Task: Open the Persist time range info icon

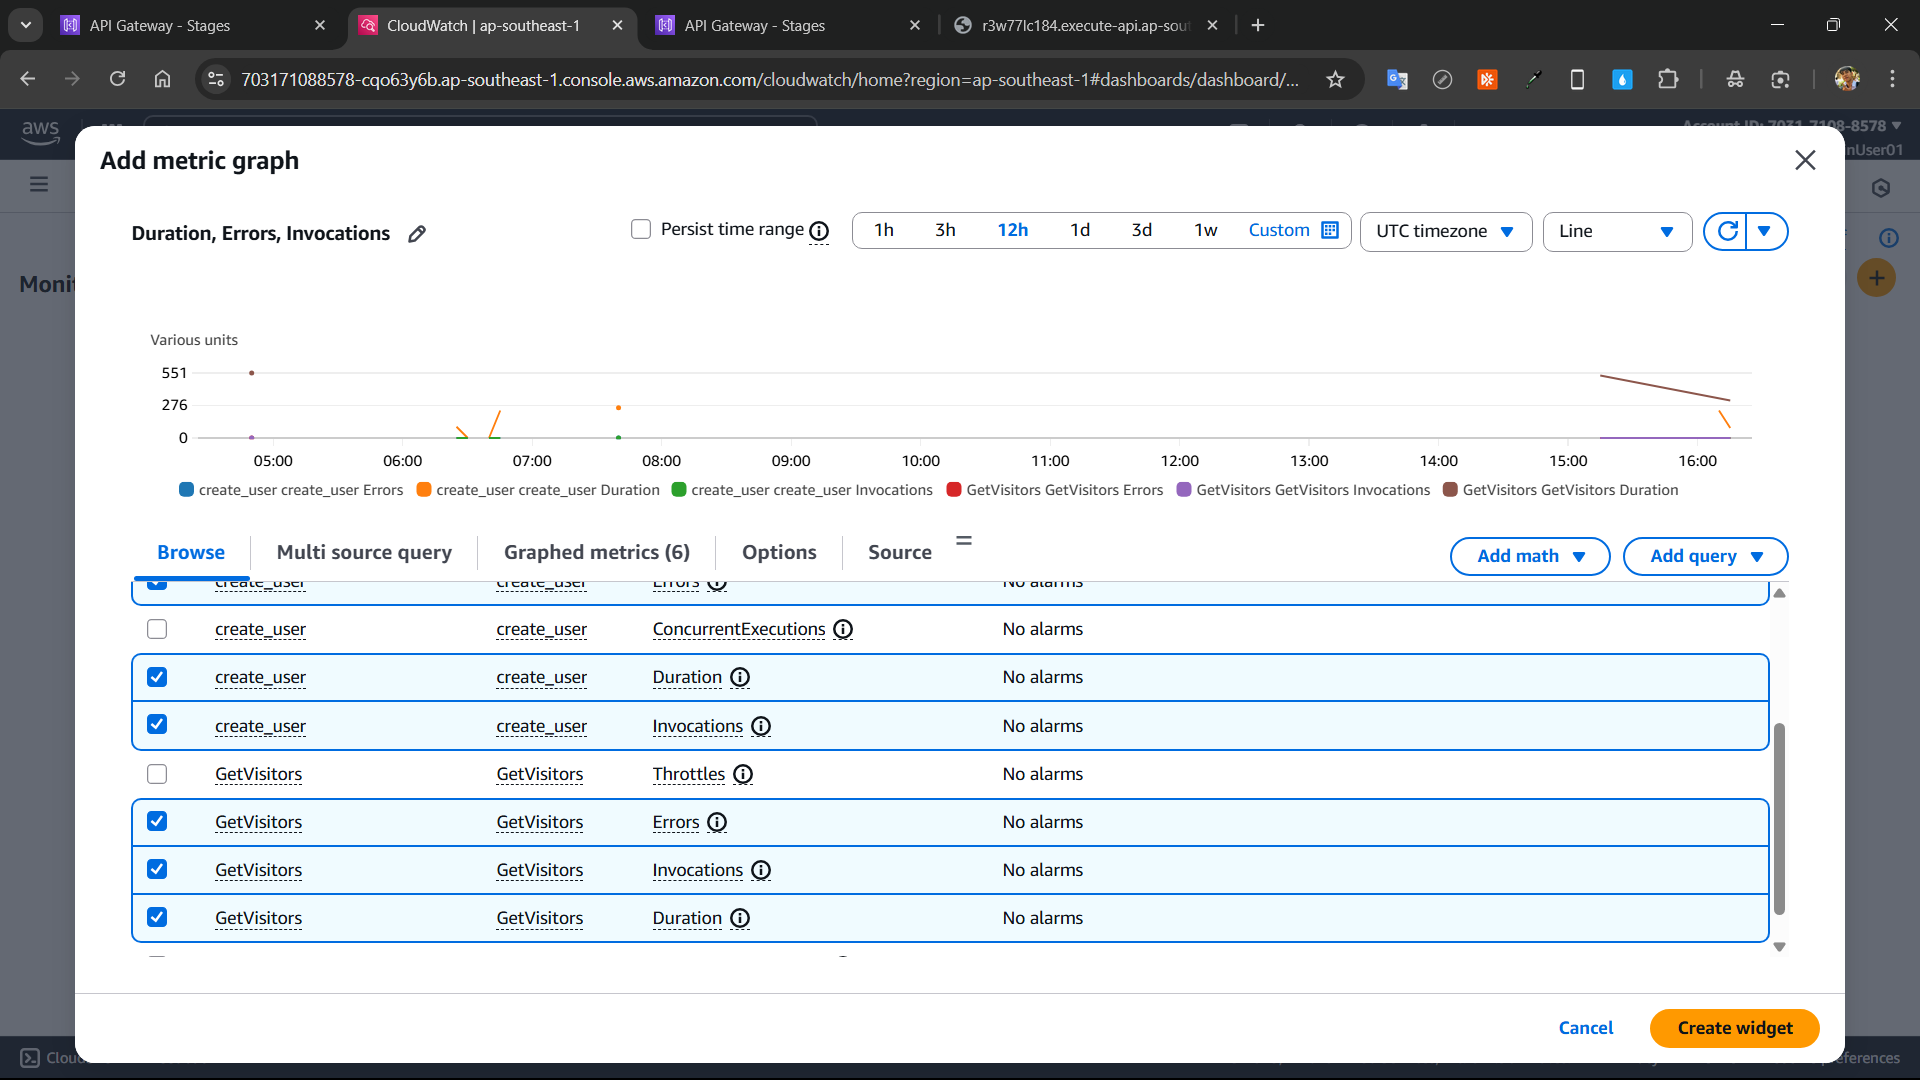Action: point(819,231)
